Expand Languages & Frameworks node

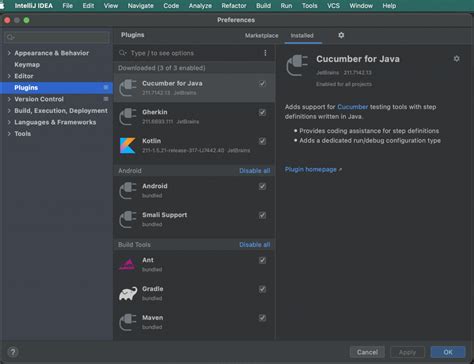coord(9,122)
